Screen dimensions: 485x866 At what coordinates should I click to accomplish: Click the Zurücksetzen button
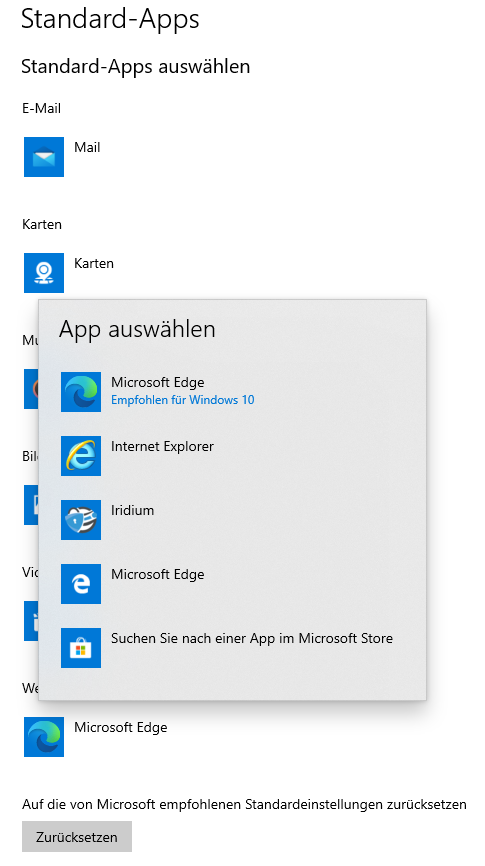[77, 837]
